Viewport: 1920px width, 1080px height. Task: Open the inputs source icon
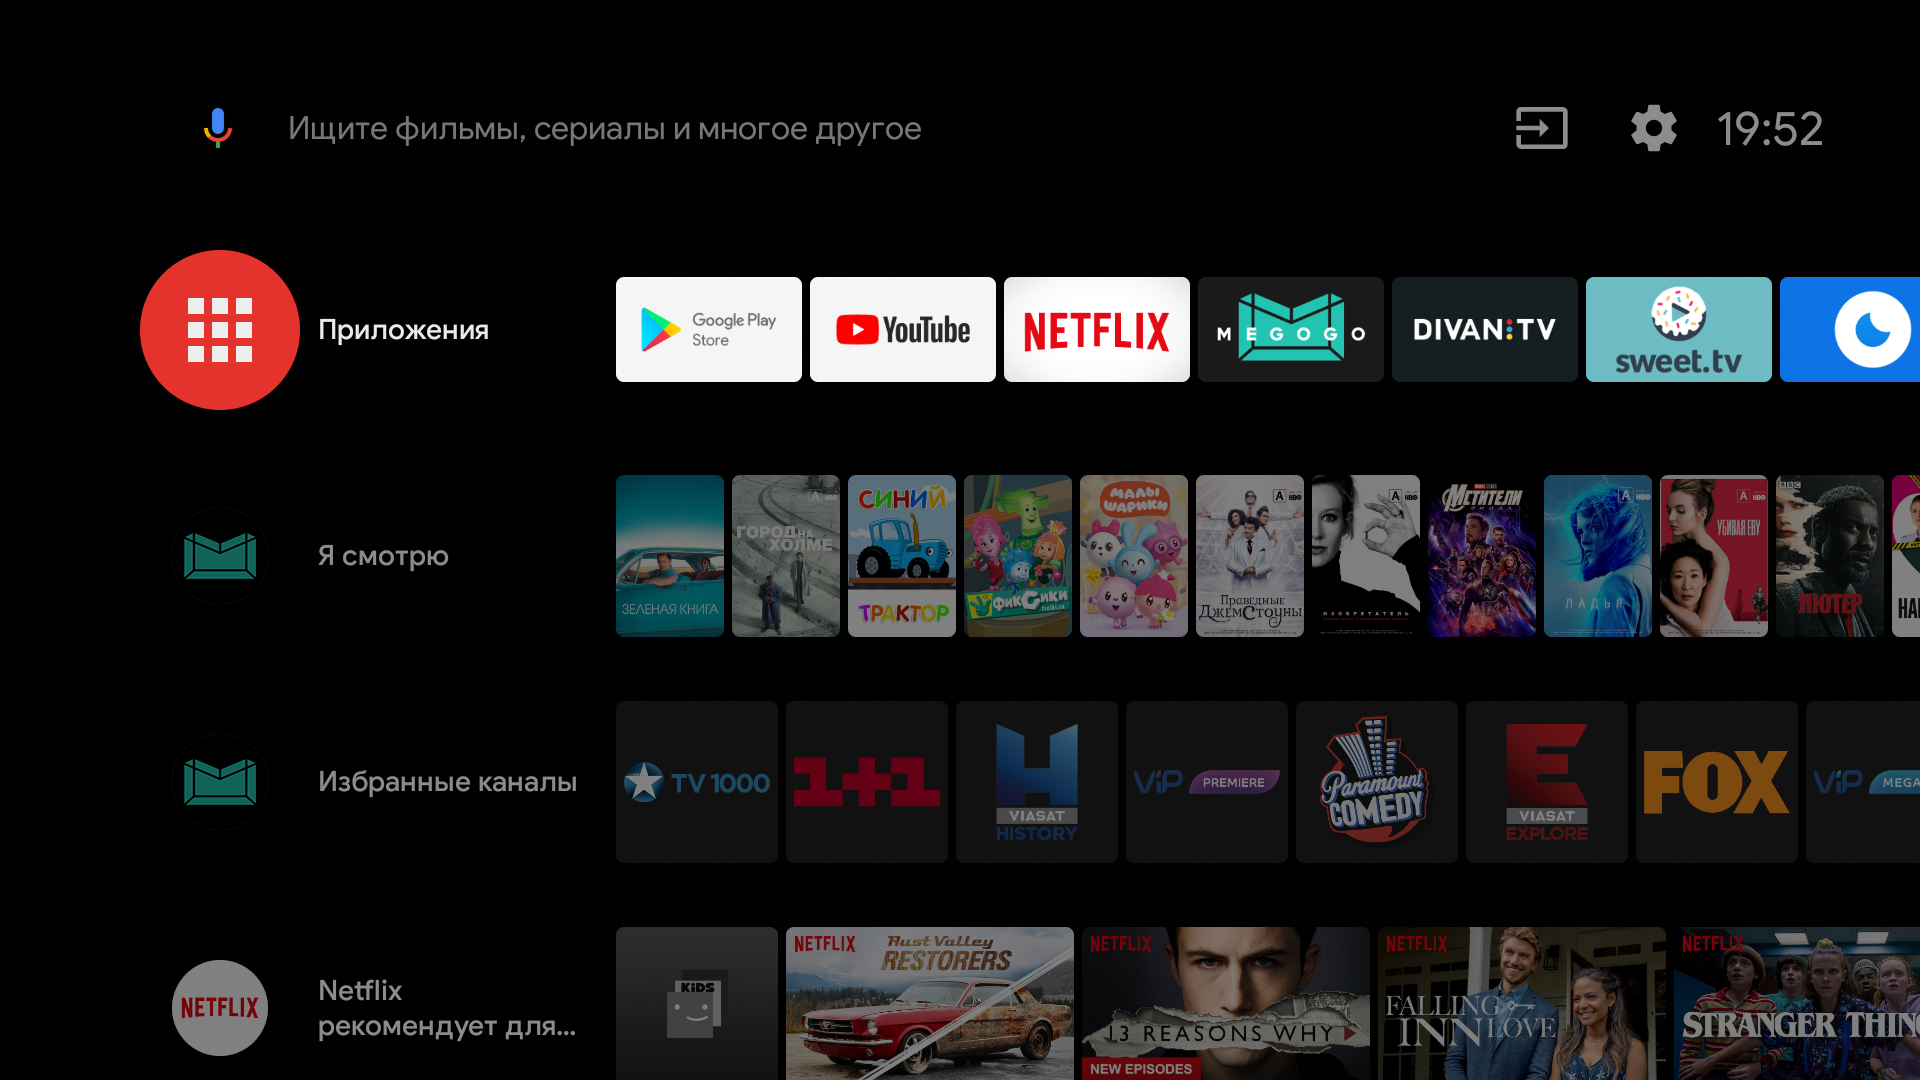coord(1541,129)
